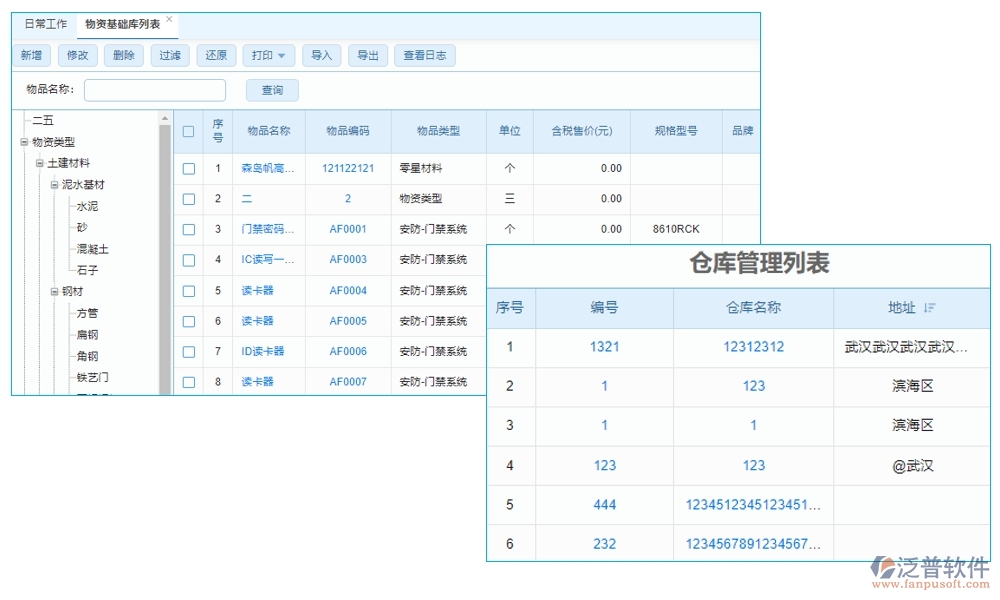Select the 修改 (Modify) toolbar button
1000x600 pixels.
coord(77,55)
